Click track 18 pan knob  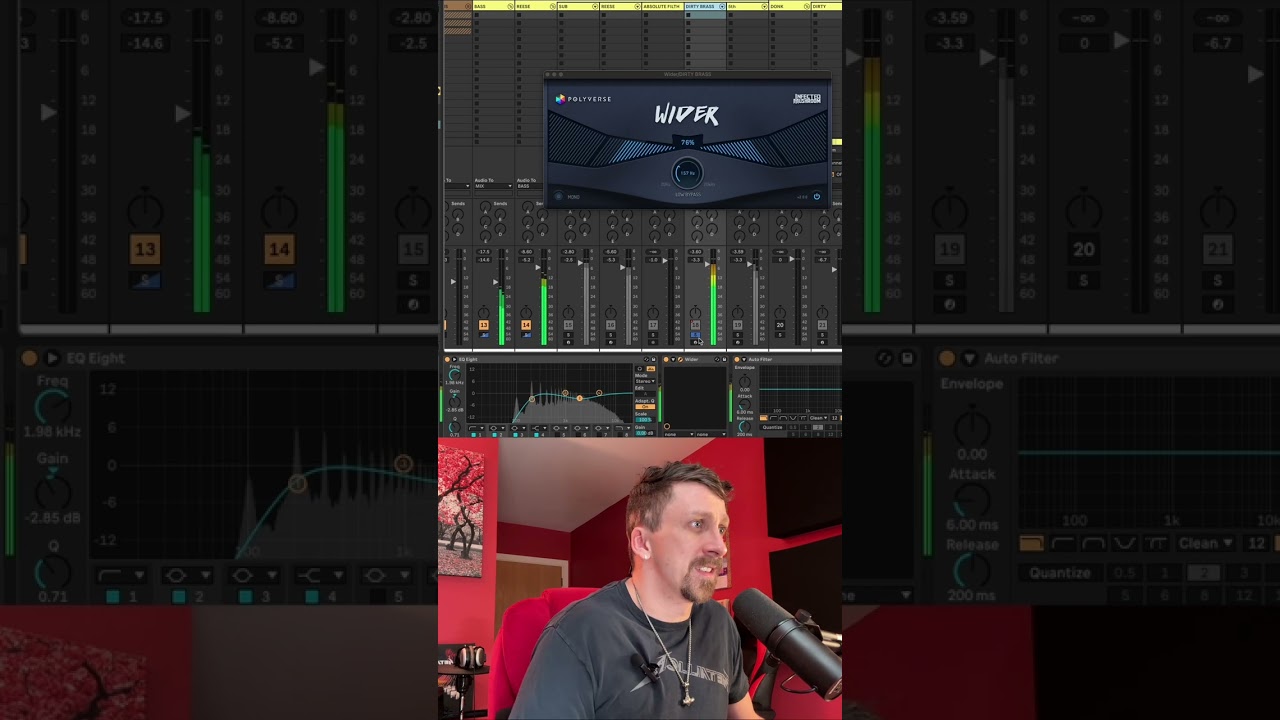[x=695, y=312]
